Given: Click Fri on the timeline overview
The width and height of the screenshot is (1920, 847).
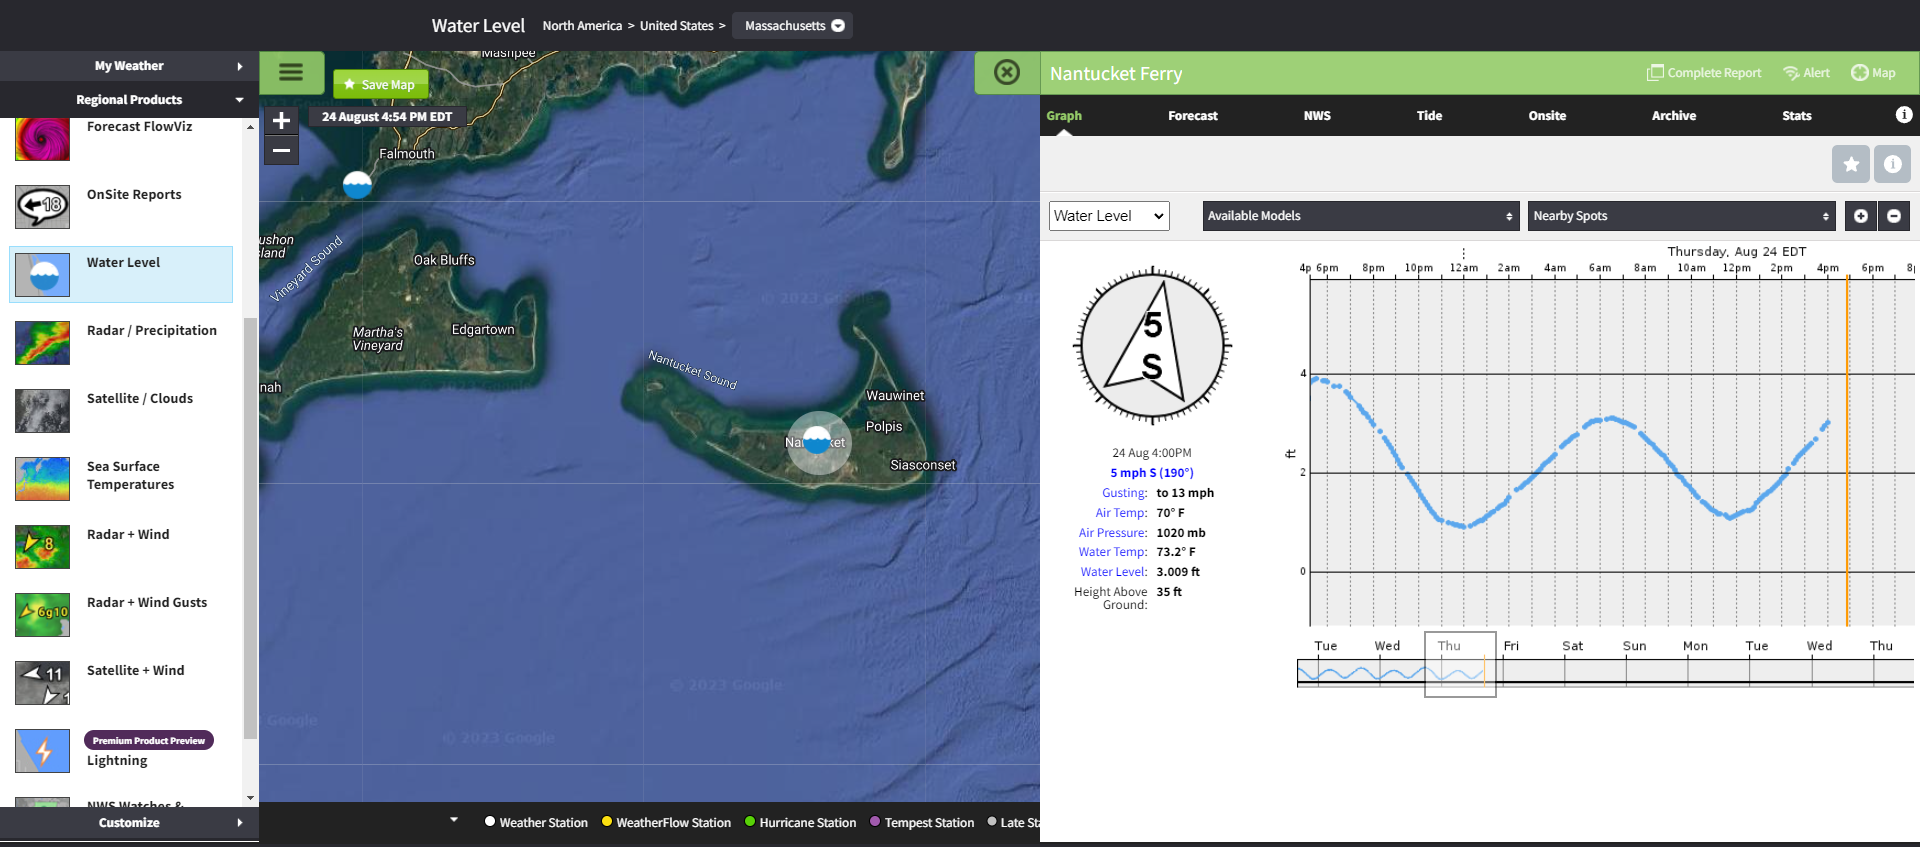Looking at the screenshot, I should click(x=1511, y=646).
